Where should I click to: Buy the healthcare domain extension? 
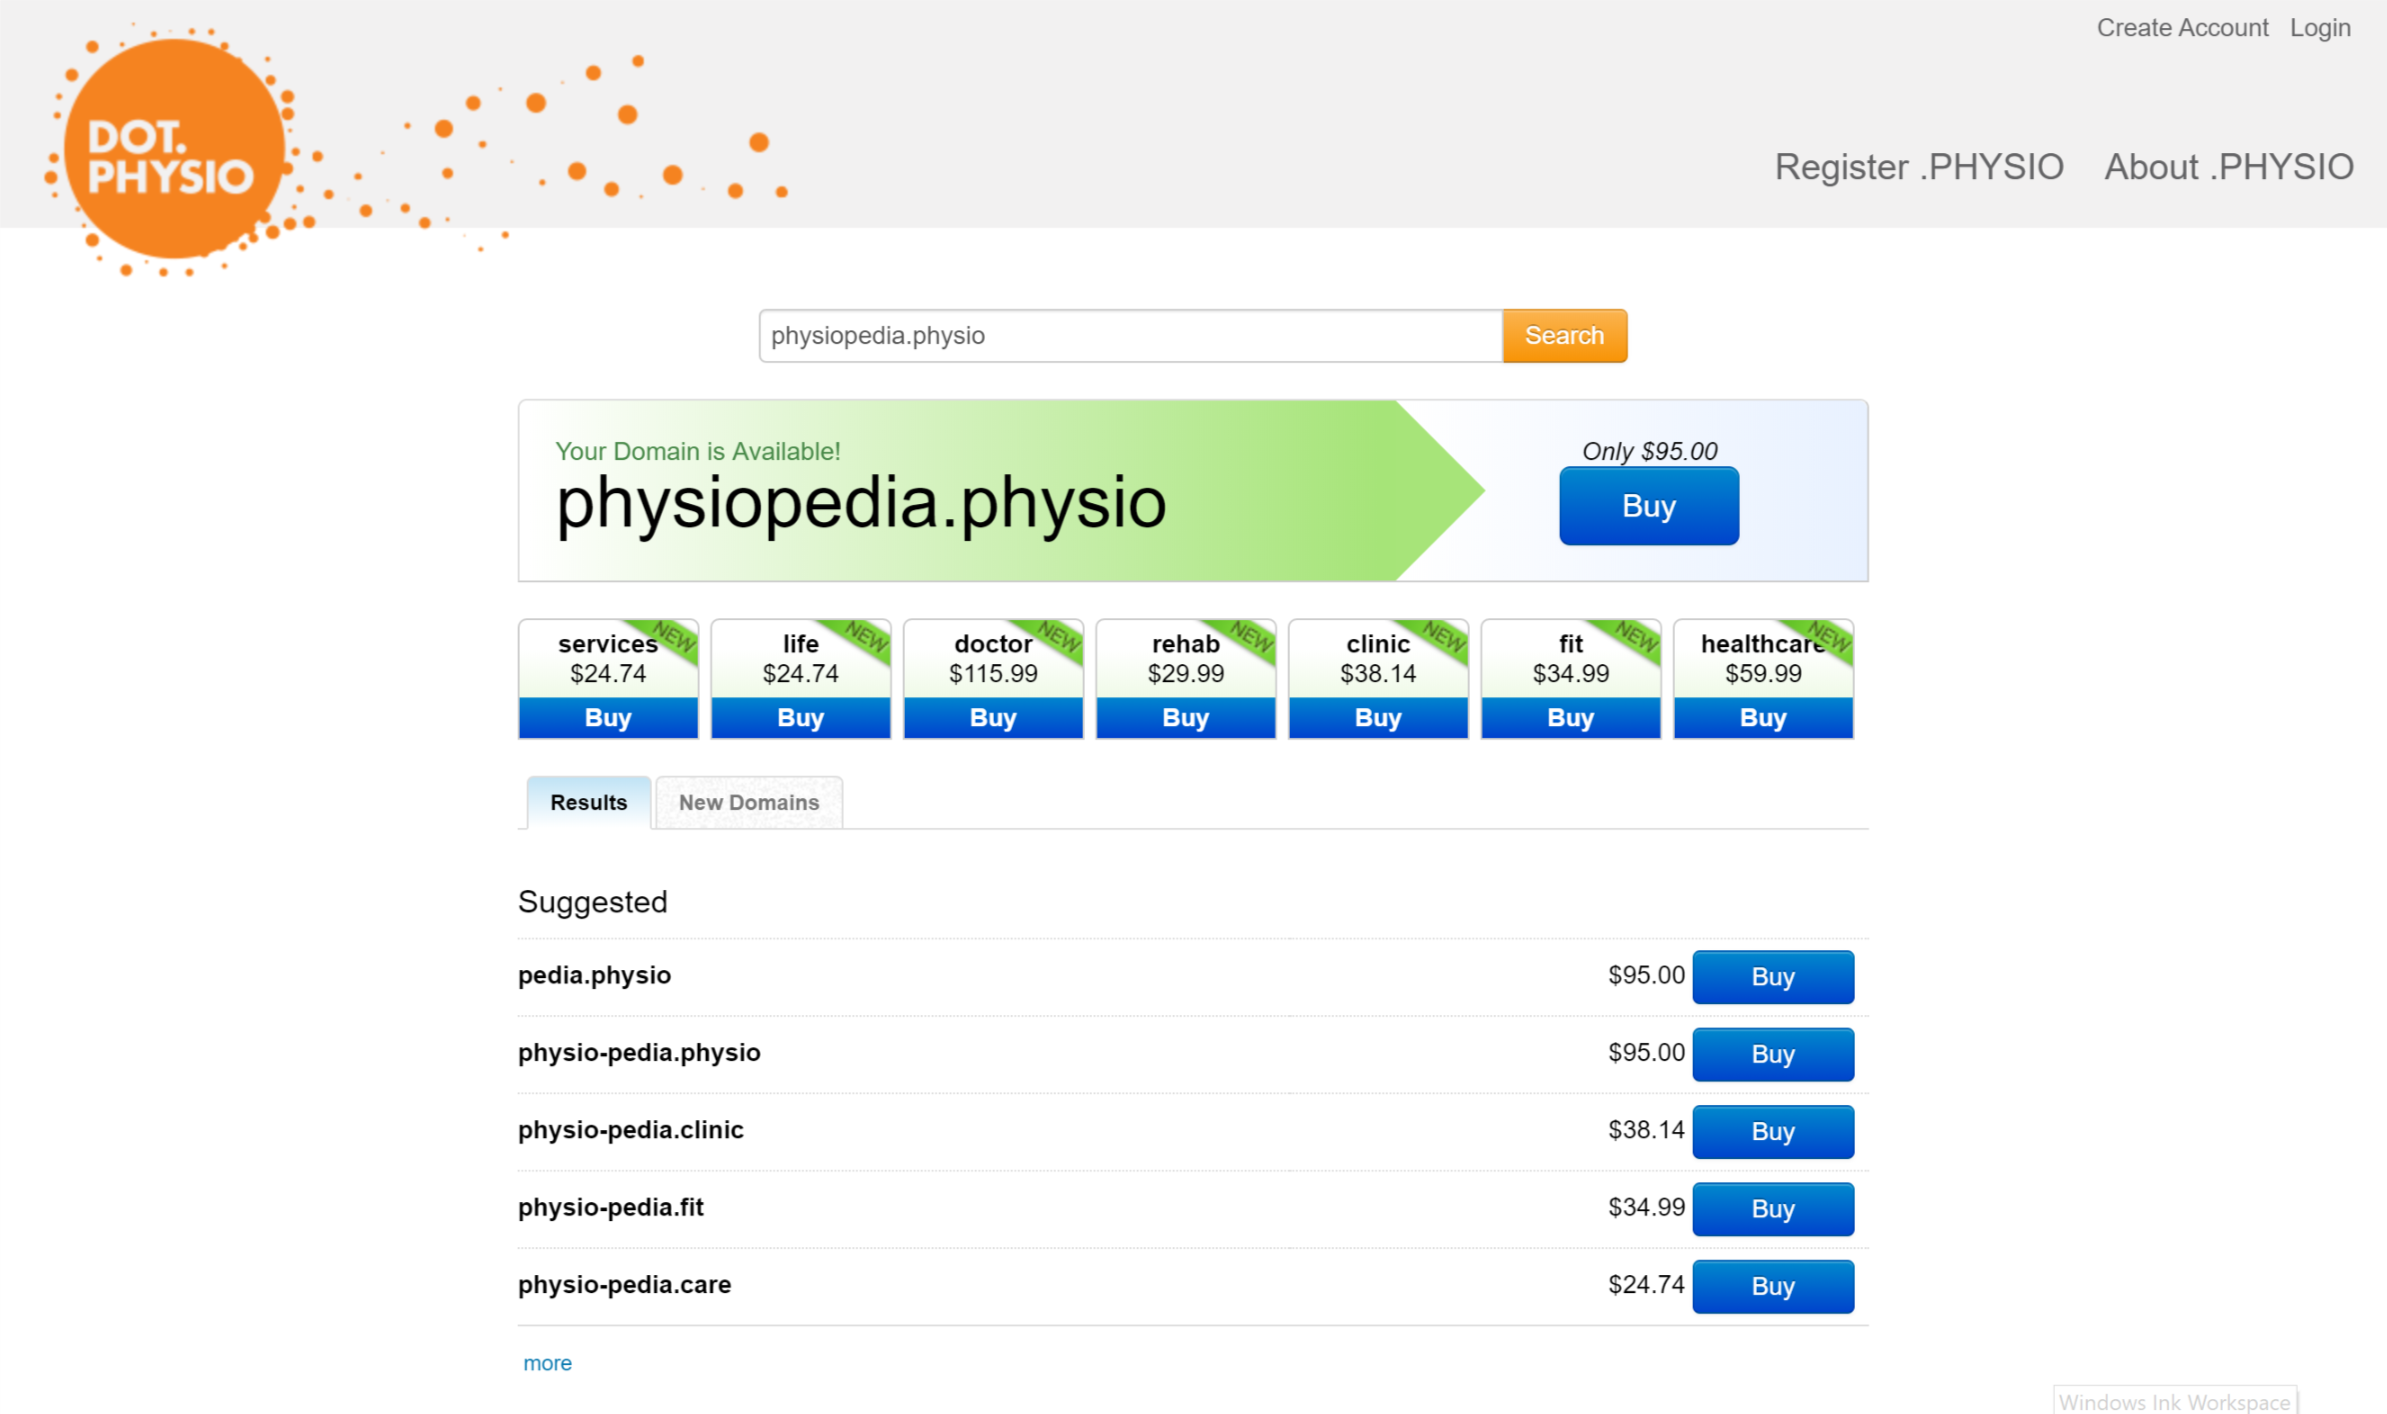pyautogui.click(x=1763, y=718)
